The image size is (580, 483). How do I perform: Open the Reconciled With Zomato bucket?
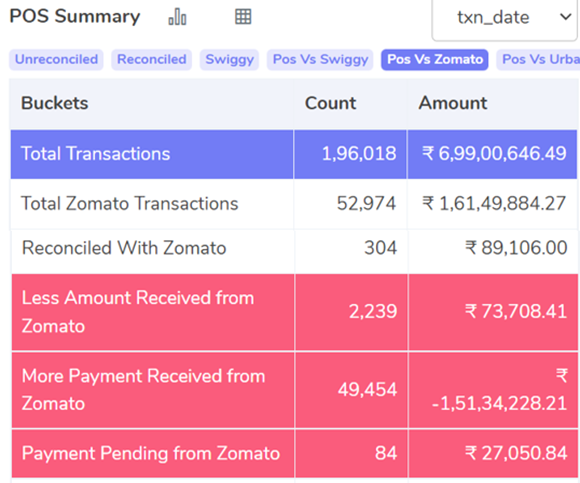click(294, 248)
